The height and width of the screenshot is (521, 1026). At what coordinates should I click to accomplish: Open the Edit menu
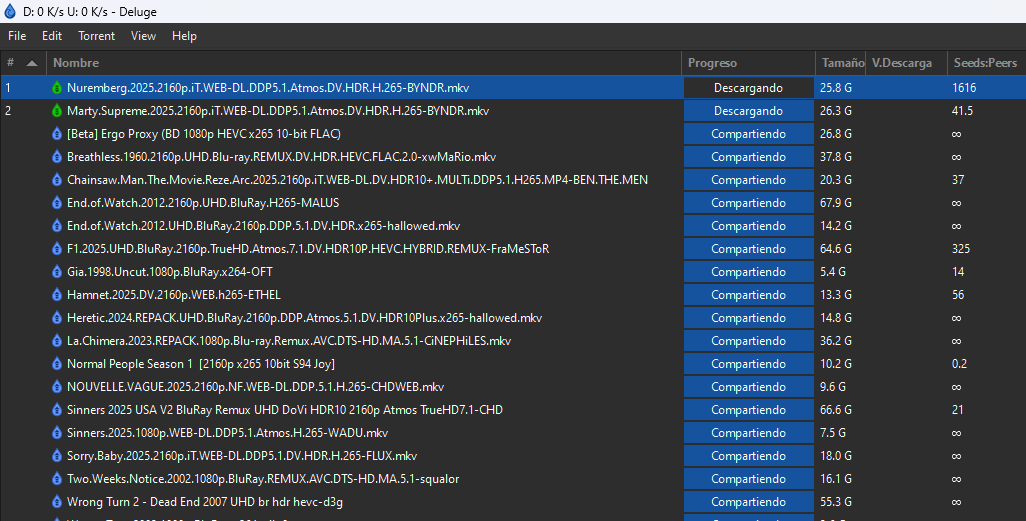tap(52, 36)
